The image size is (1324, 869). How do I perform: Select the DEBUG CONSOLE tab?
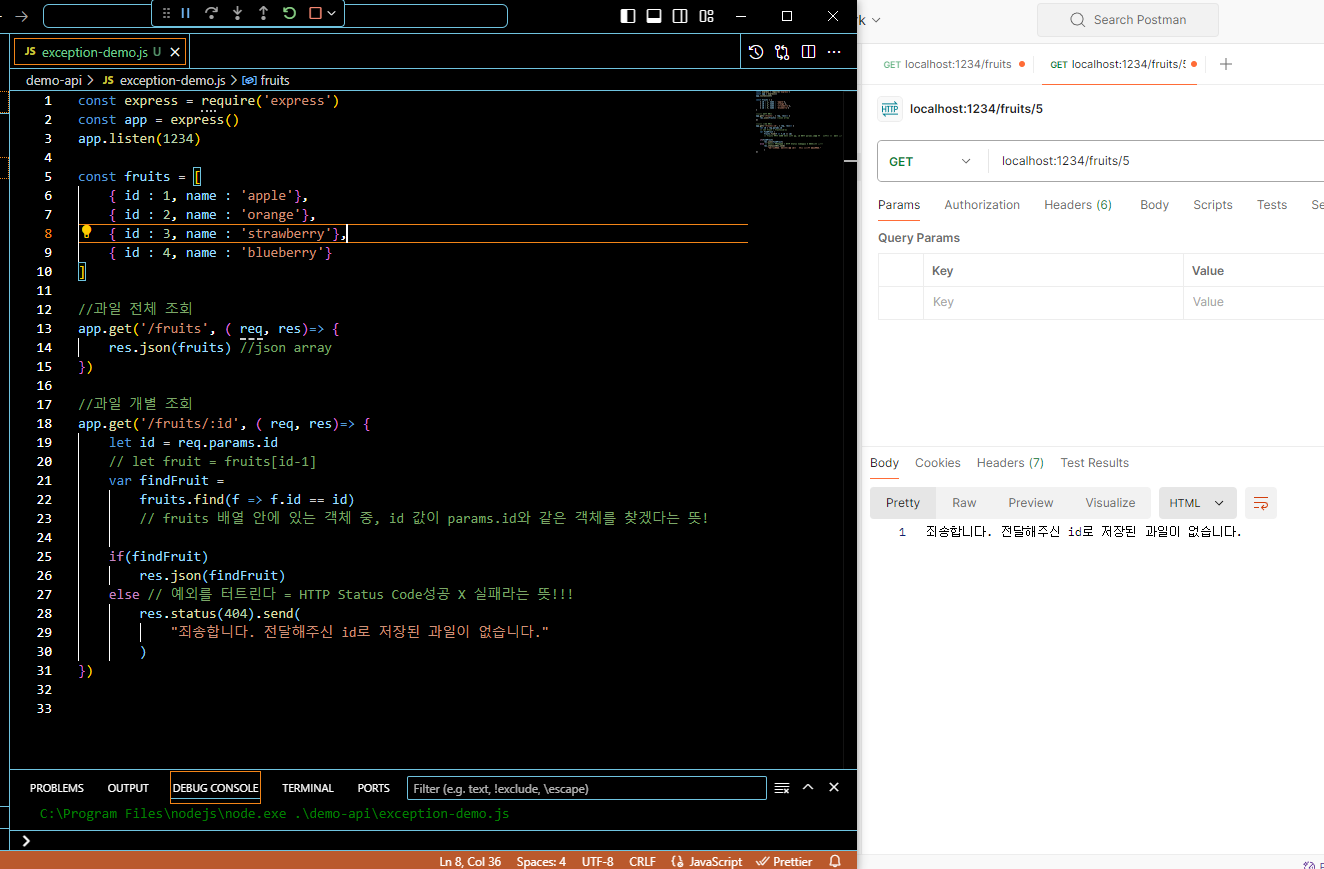coord(215,788)
